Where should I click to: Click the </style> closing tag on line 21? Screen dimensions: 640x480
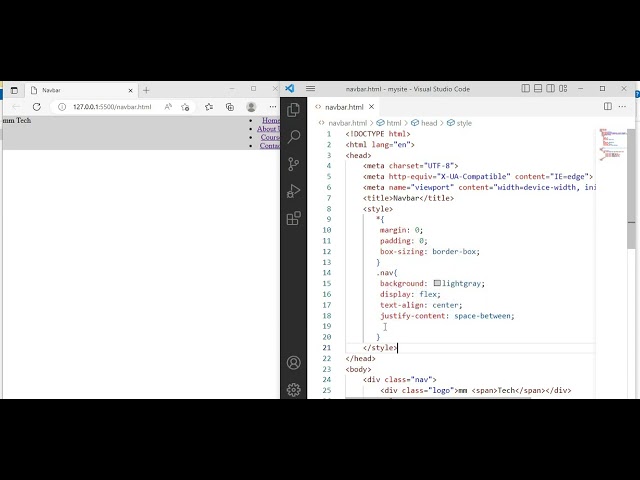380,347
